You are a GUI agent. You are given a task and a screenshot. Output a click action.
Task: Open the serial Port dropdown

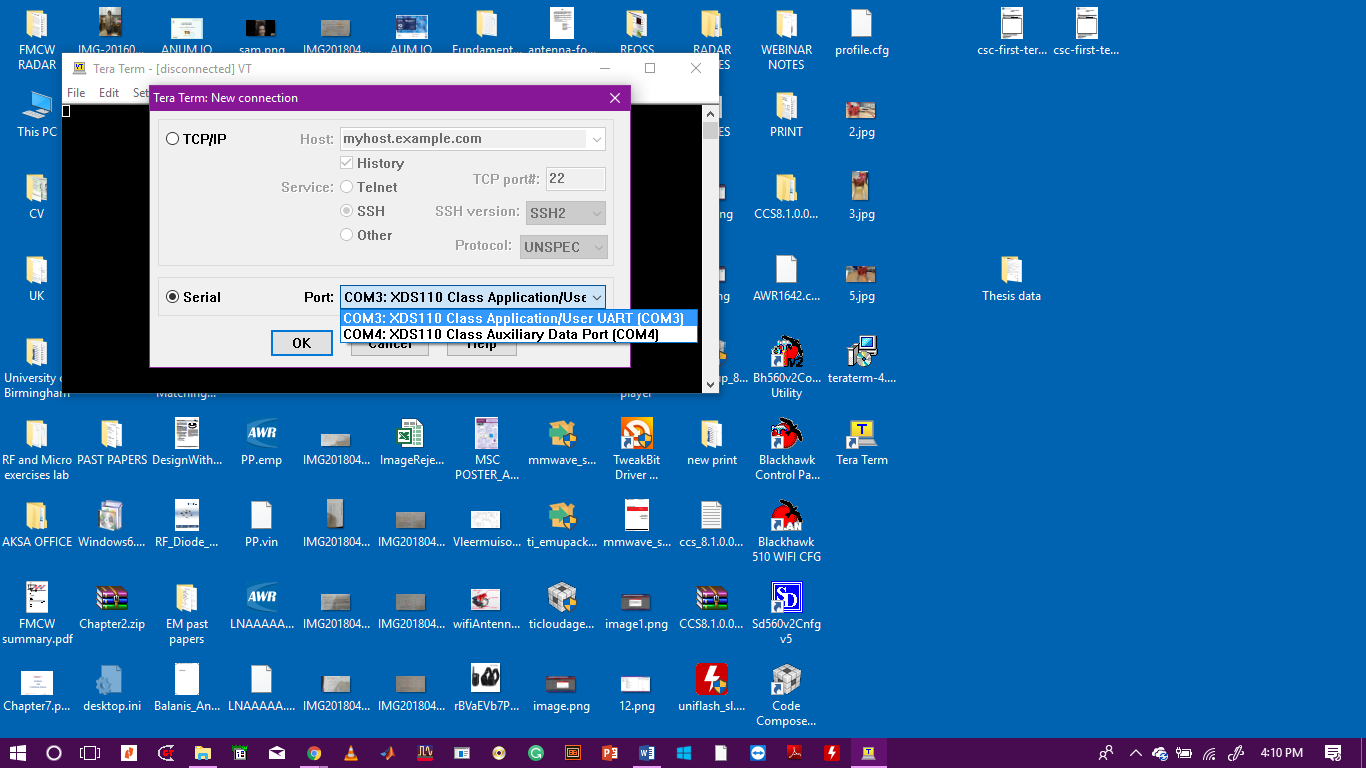coord(596,297)
